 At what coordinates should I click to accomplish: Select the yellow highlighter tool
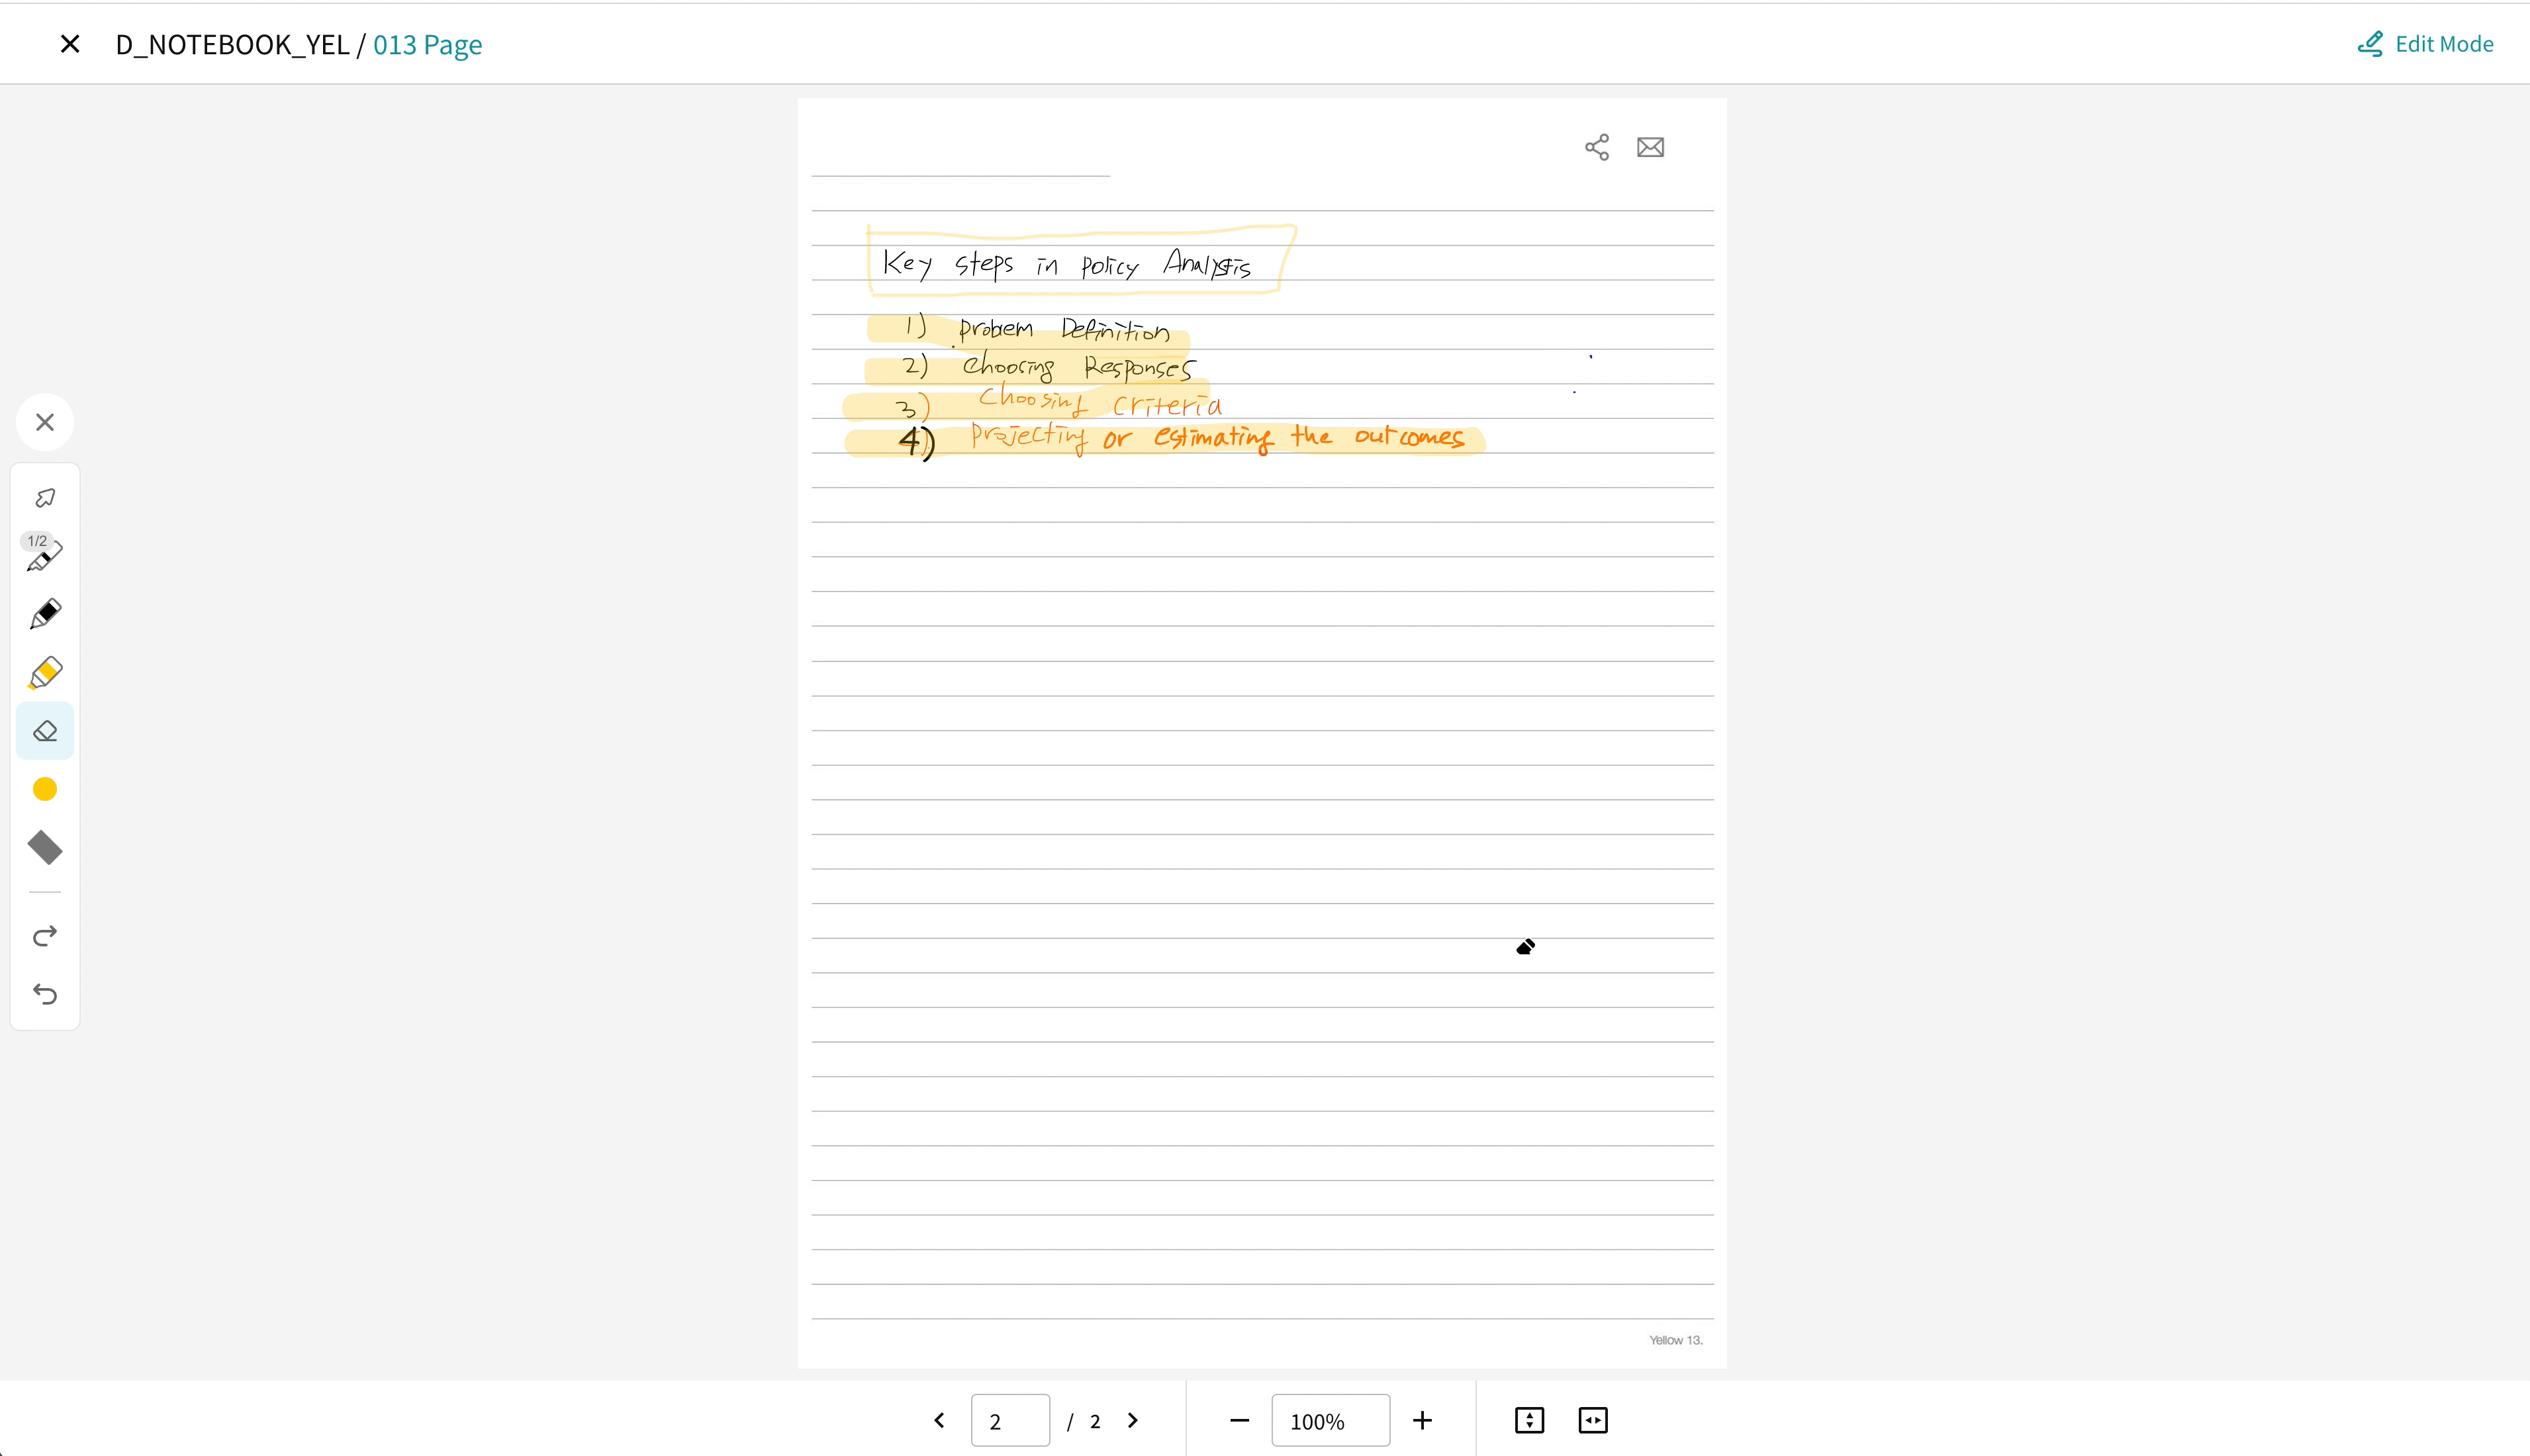point(45,673)
